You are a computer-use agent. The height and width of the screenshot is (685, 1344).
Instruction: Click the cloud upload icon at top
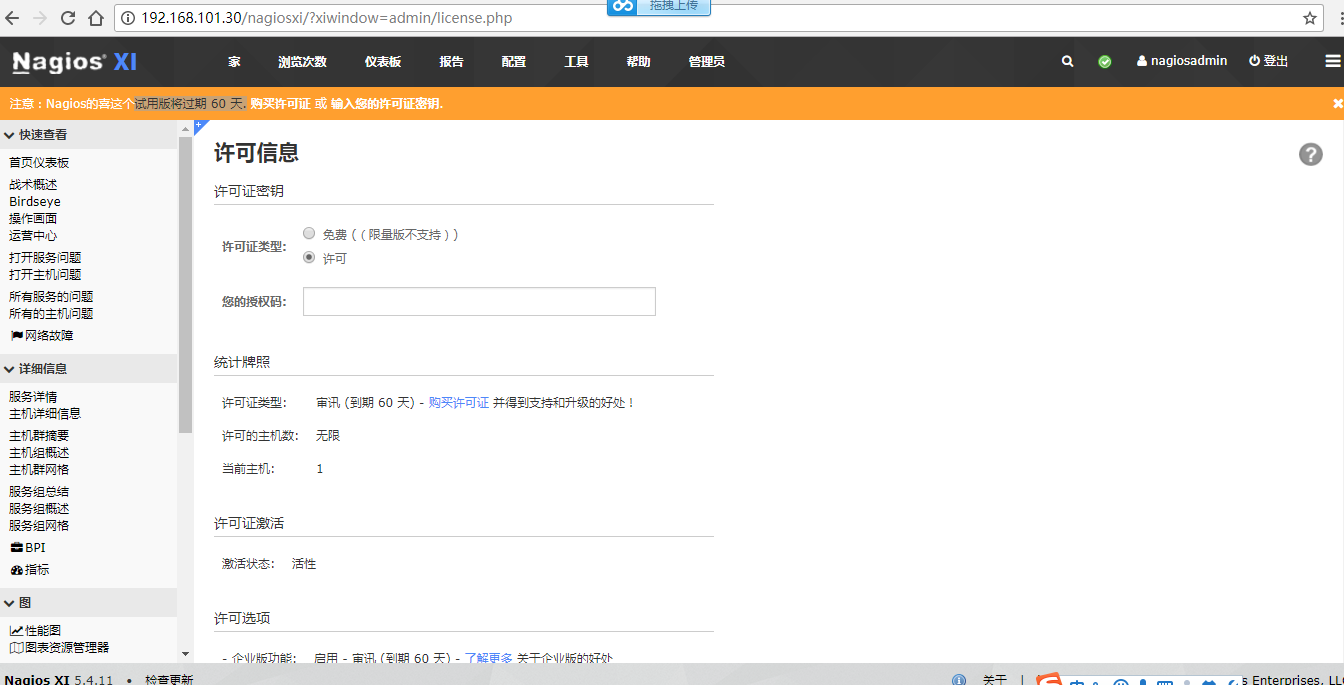tap(624, 6)
